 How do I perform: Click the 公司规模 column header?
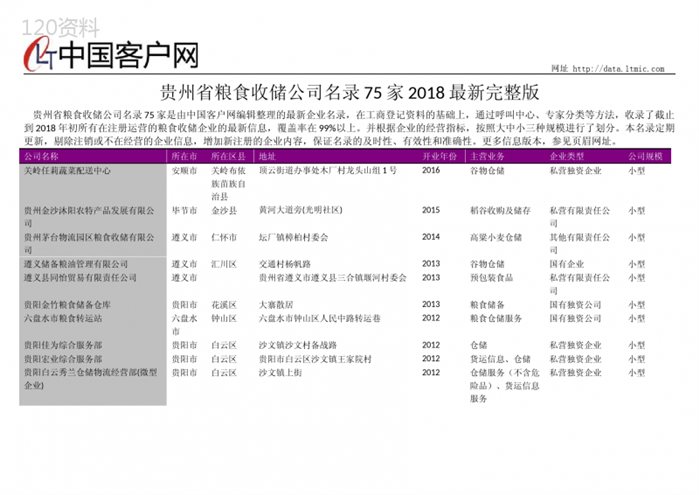tap(646, 157)
